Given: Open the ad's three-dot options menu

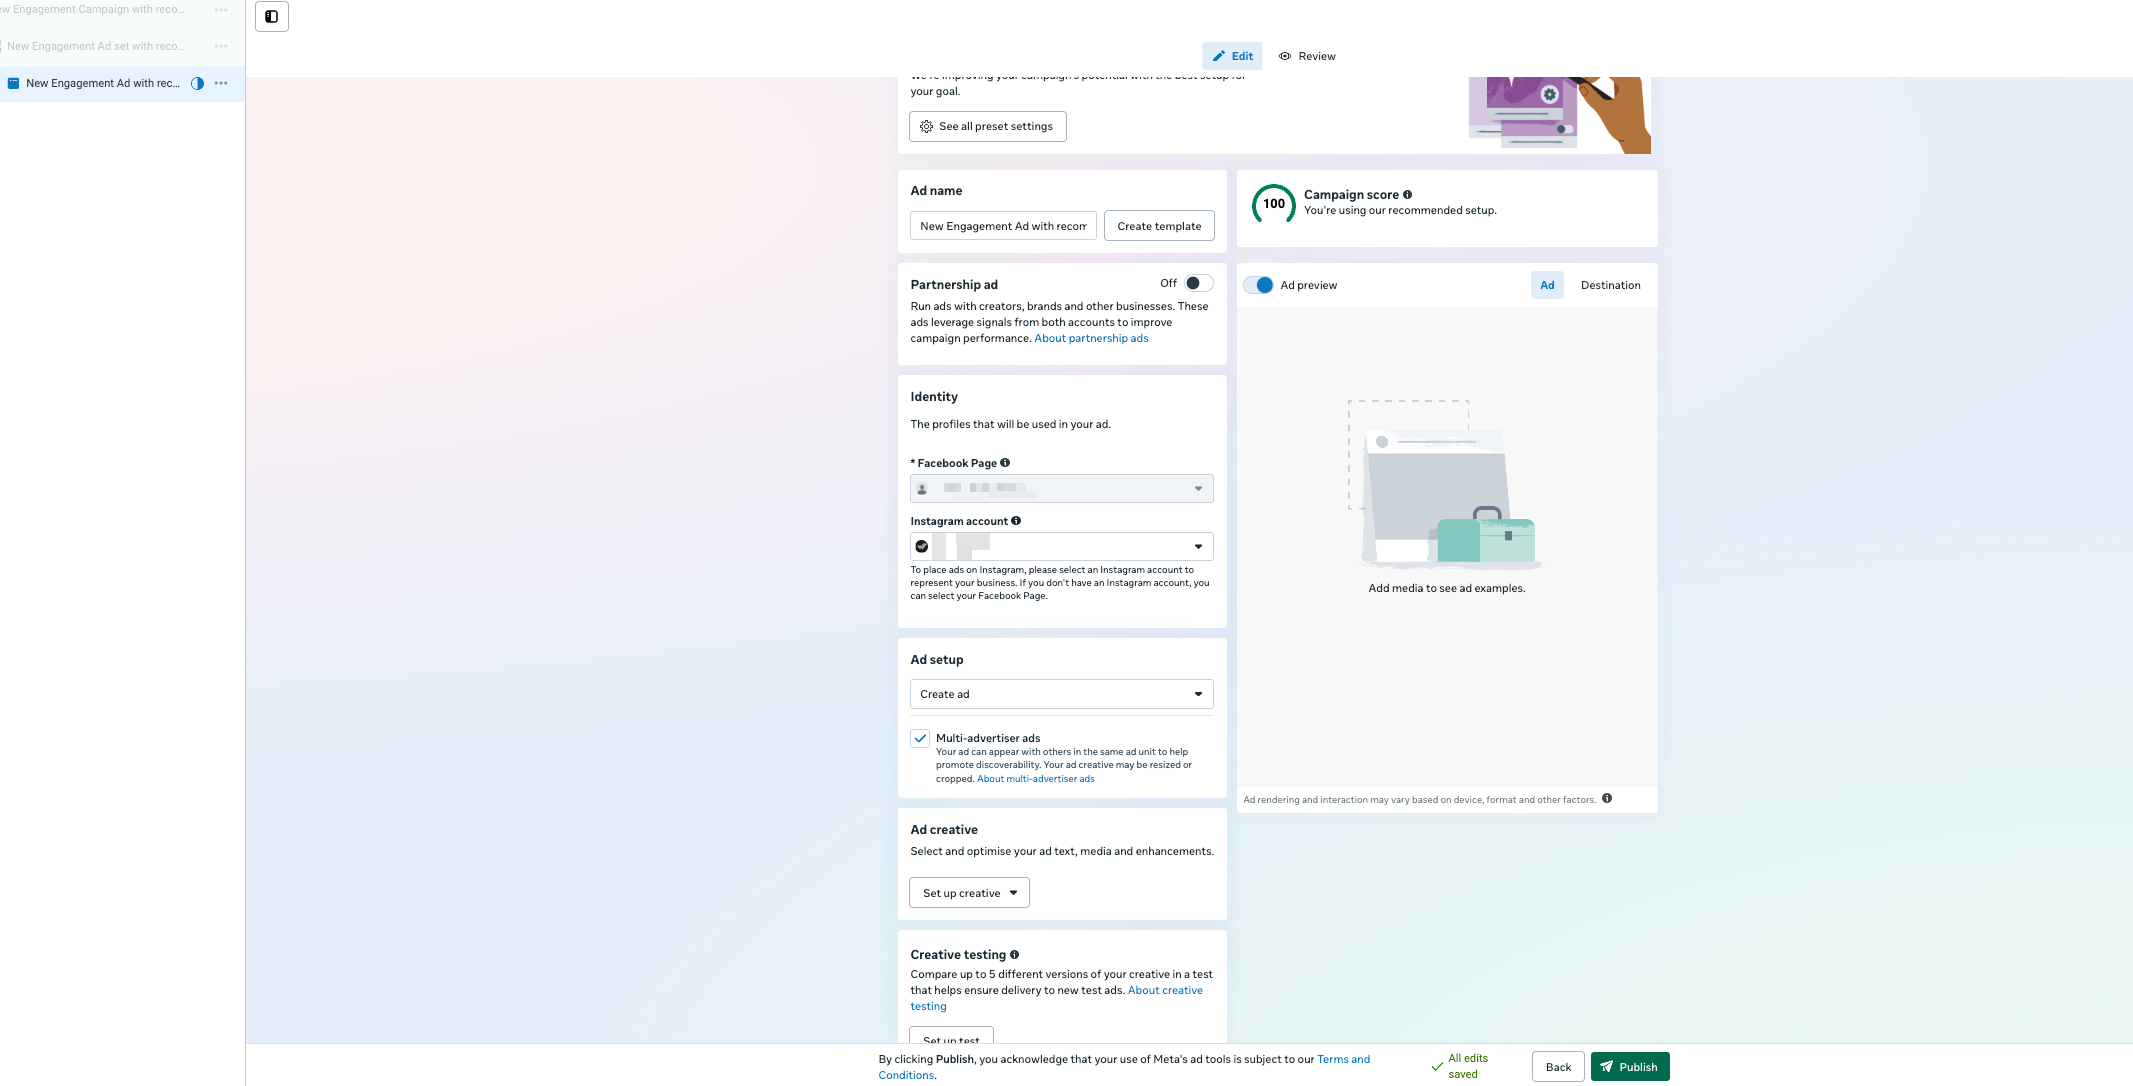Looking at the screenshot, I should click(x=221, y=84).
